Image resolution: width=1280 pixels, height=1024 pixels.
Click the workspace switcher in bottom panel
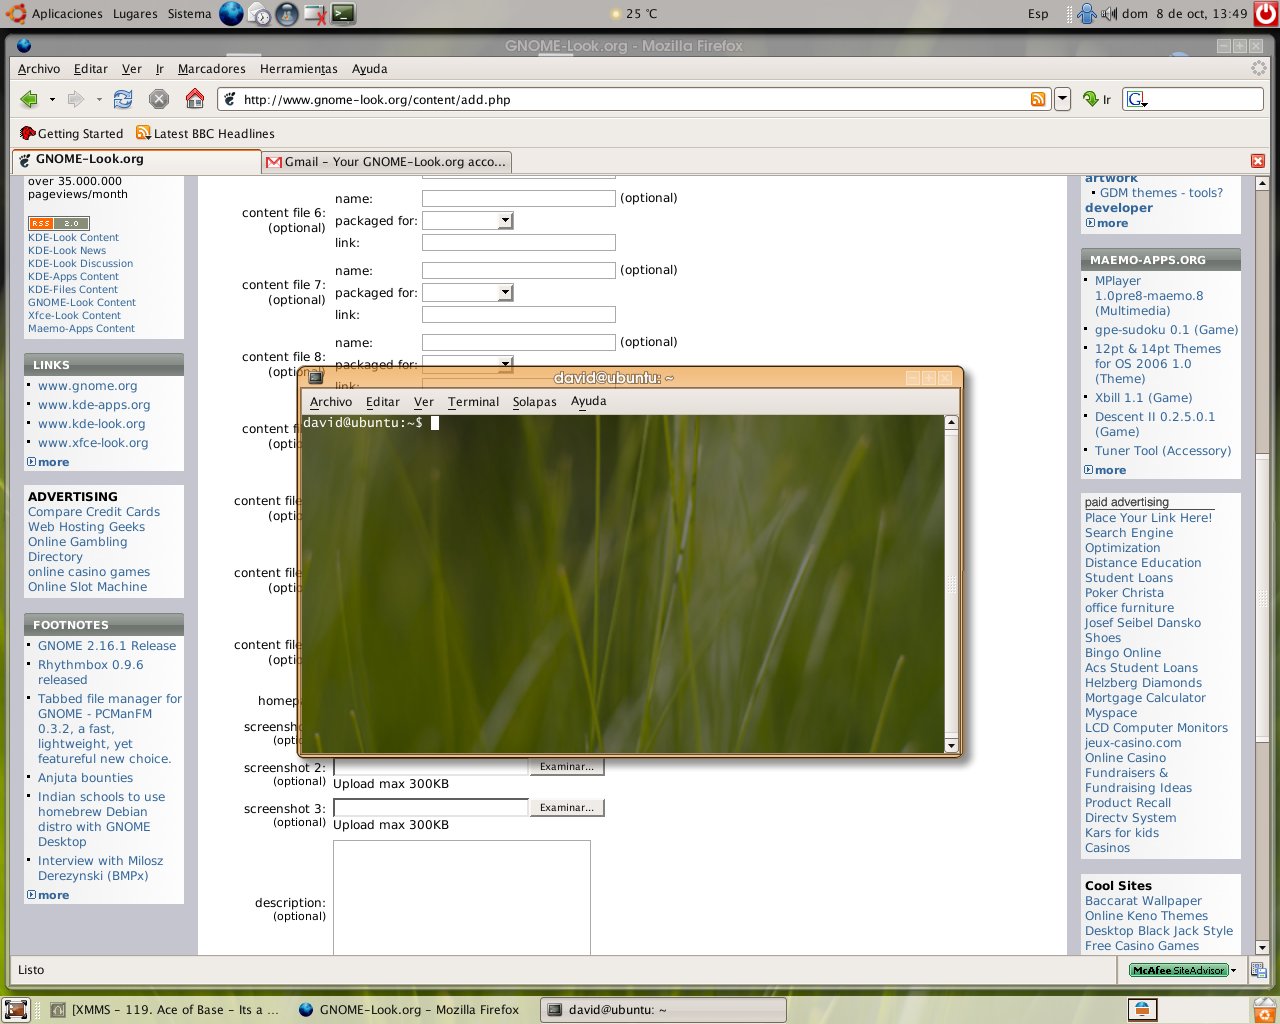pos(1142,1010)
